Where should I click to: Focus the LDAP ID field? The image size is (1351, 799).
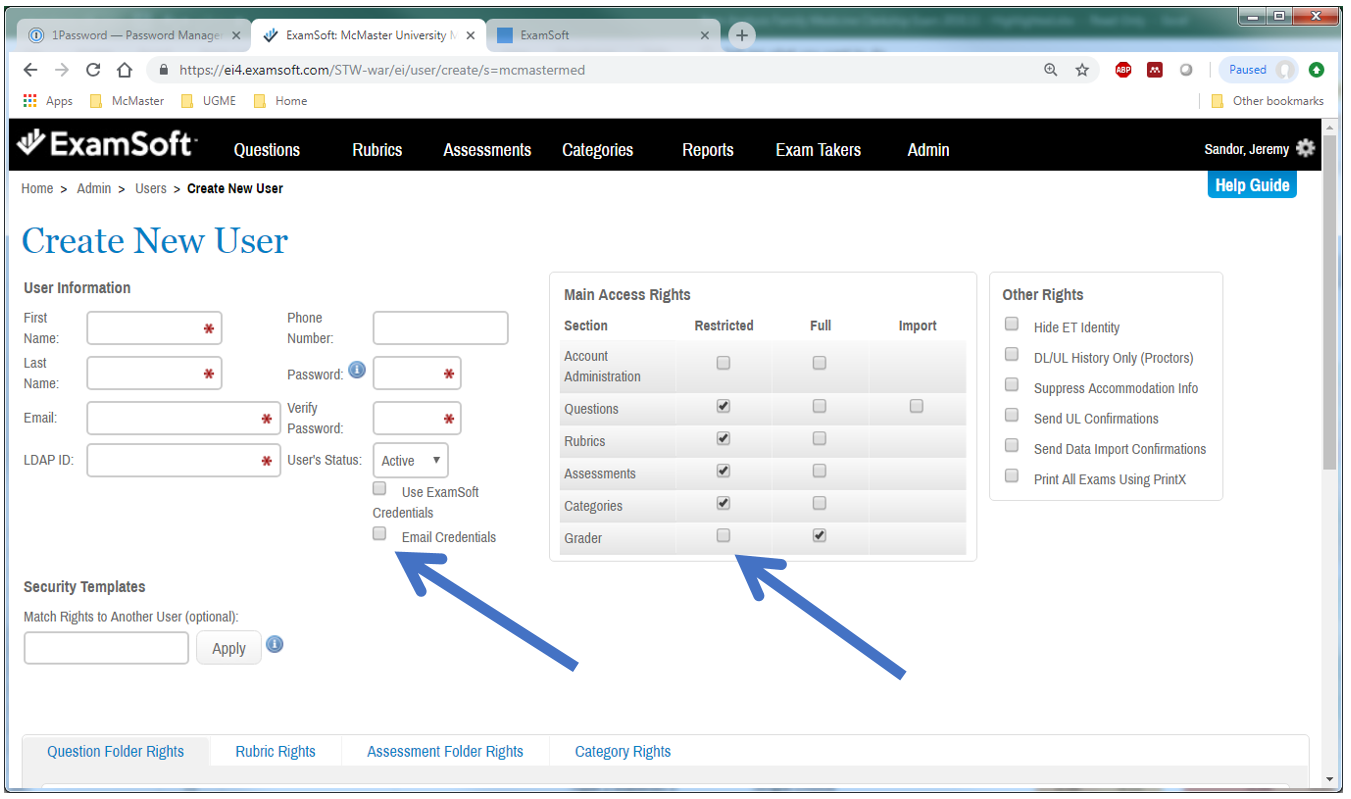click(183, 460)
